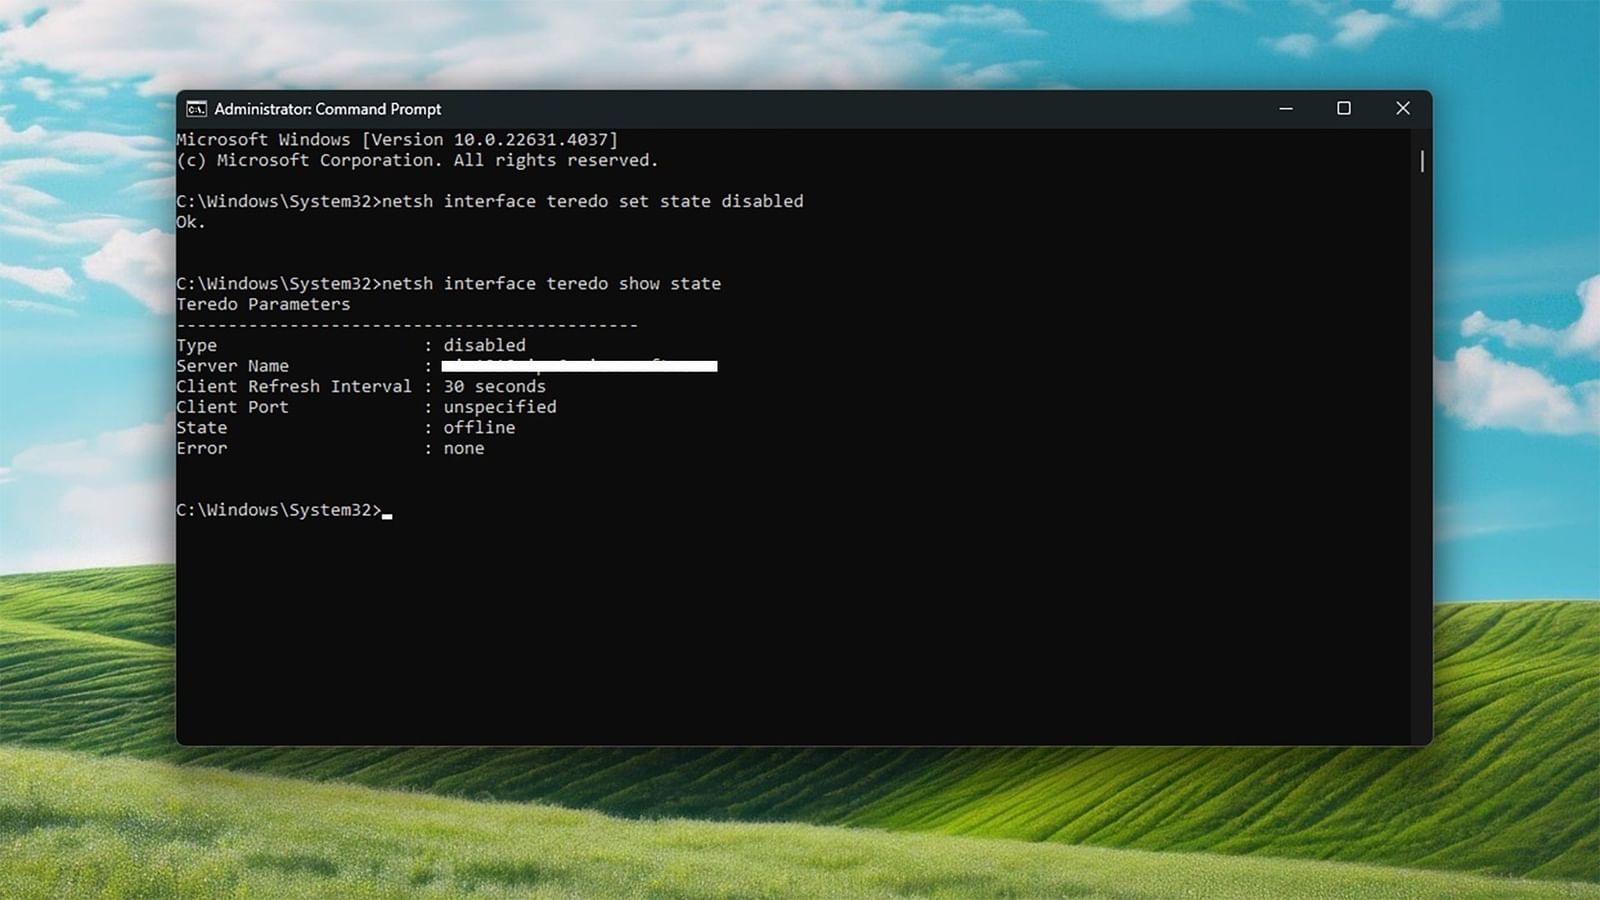Close the Administrator Command Prompt window

tap(1402, 109)
